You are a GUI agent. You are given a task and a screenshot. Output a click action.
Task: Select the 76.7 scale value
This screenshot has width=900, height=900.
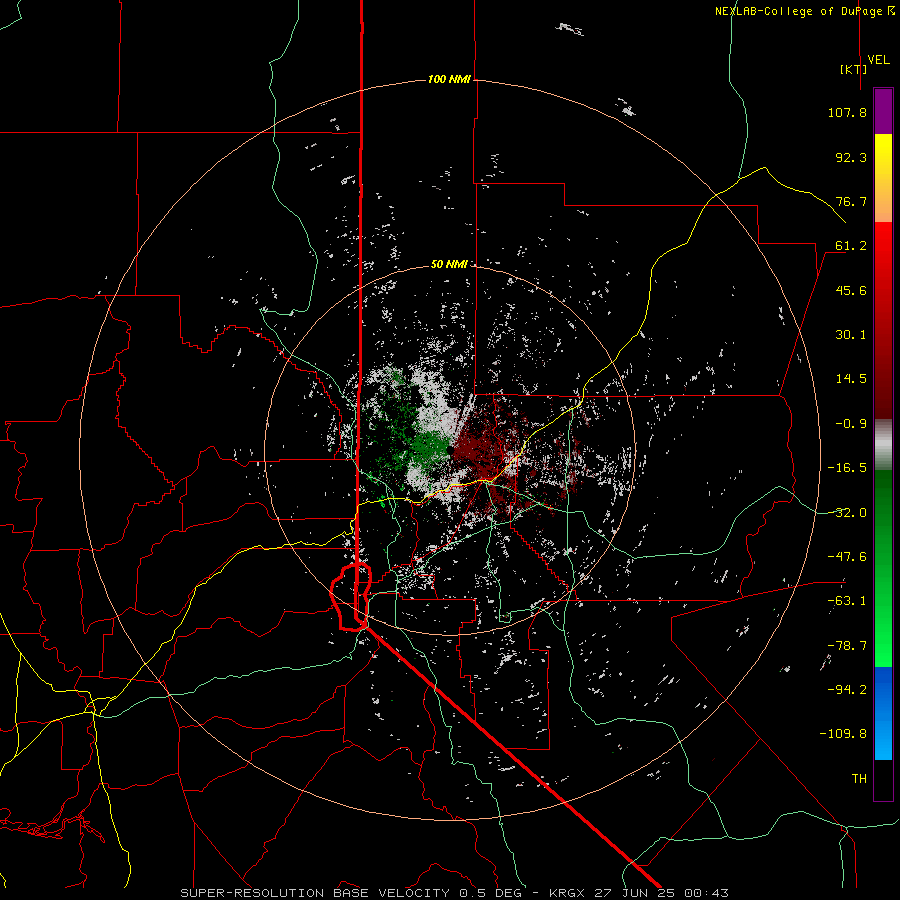click(x=851, y=201)
